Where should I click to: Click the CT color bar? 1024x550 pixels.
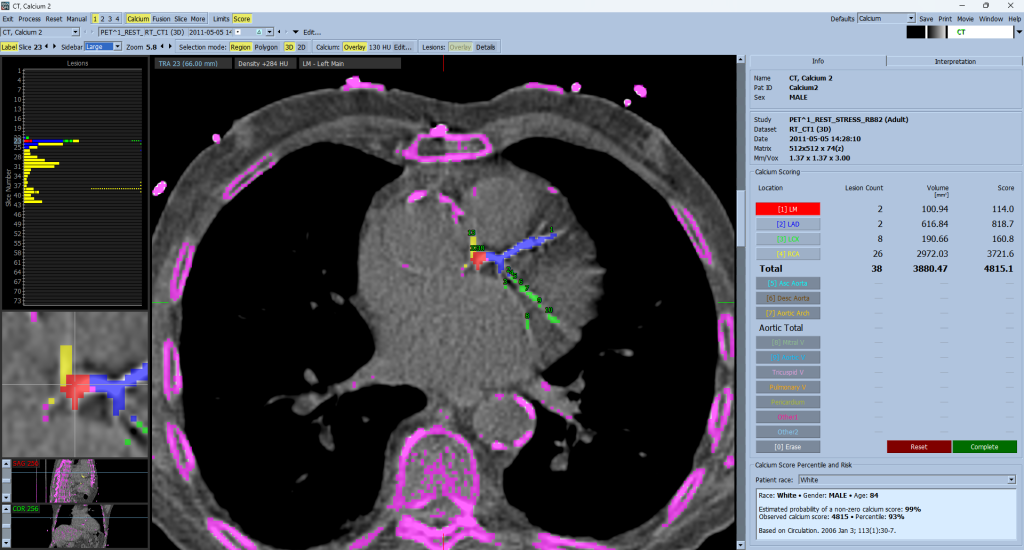980,32
